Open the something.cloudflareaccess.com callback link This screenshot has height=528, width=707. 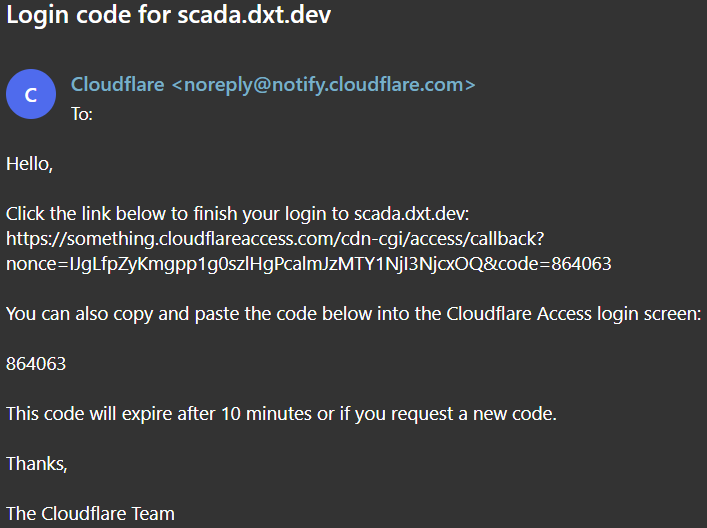click(274, 238)
